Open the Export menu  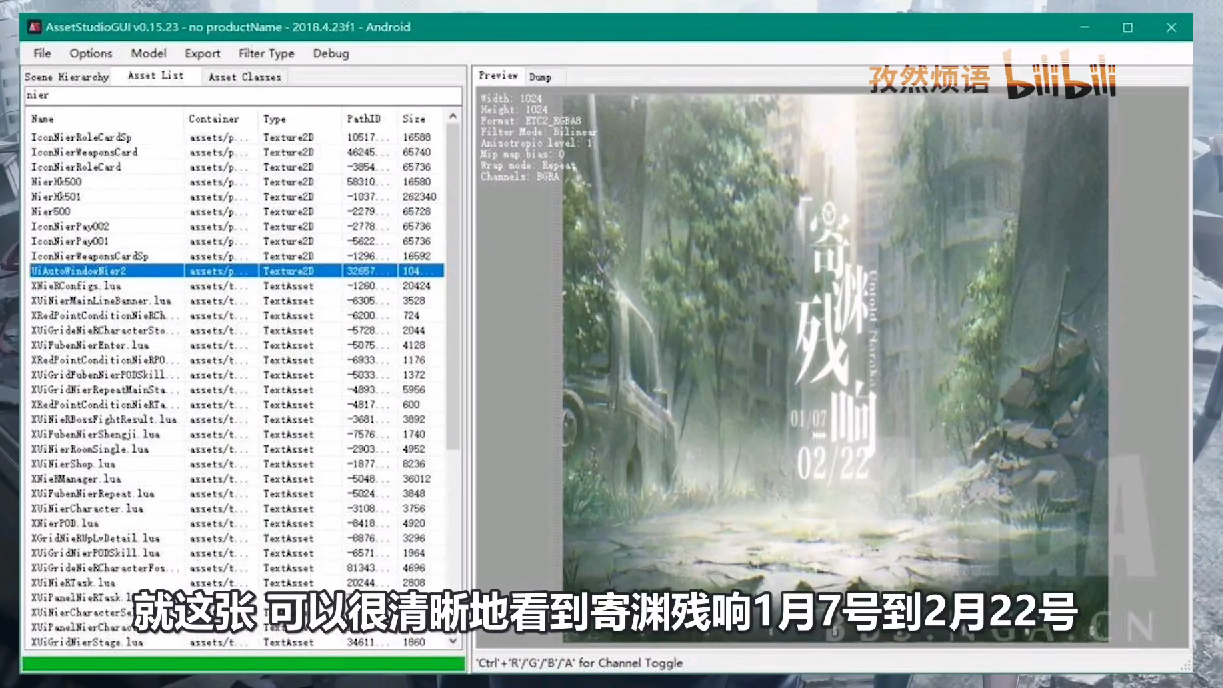coord(203,53)
